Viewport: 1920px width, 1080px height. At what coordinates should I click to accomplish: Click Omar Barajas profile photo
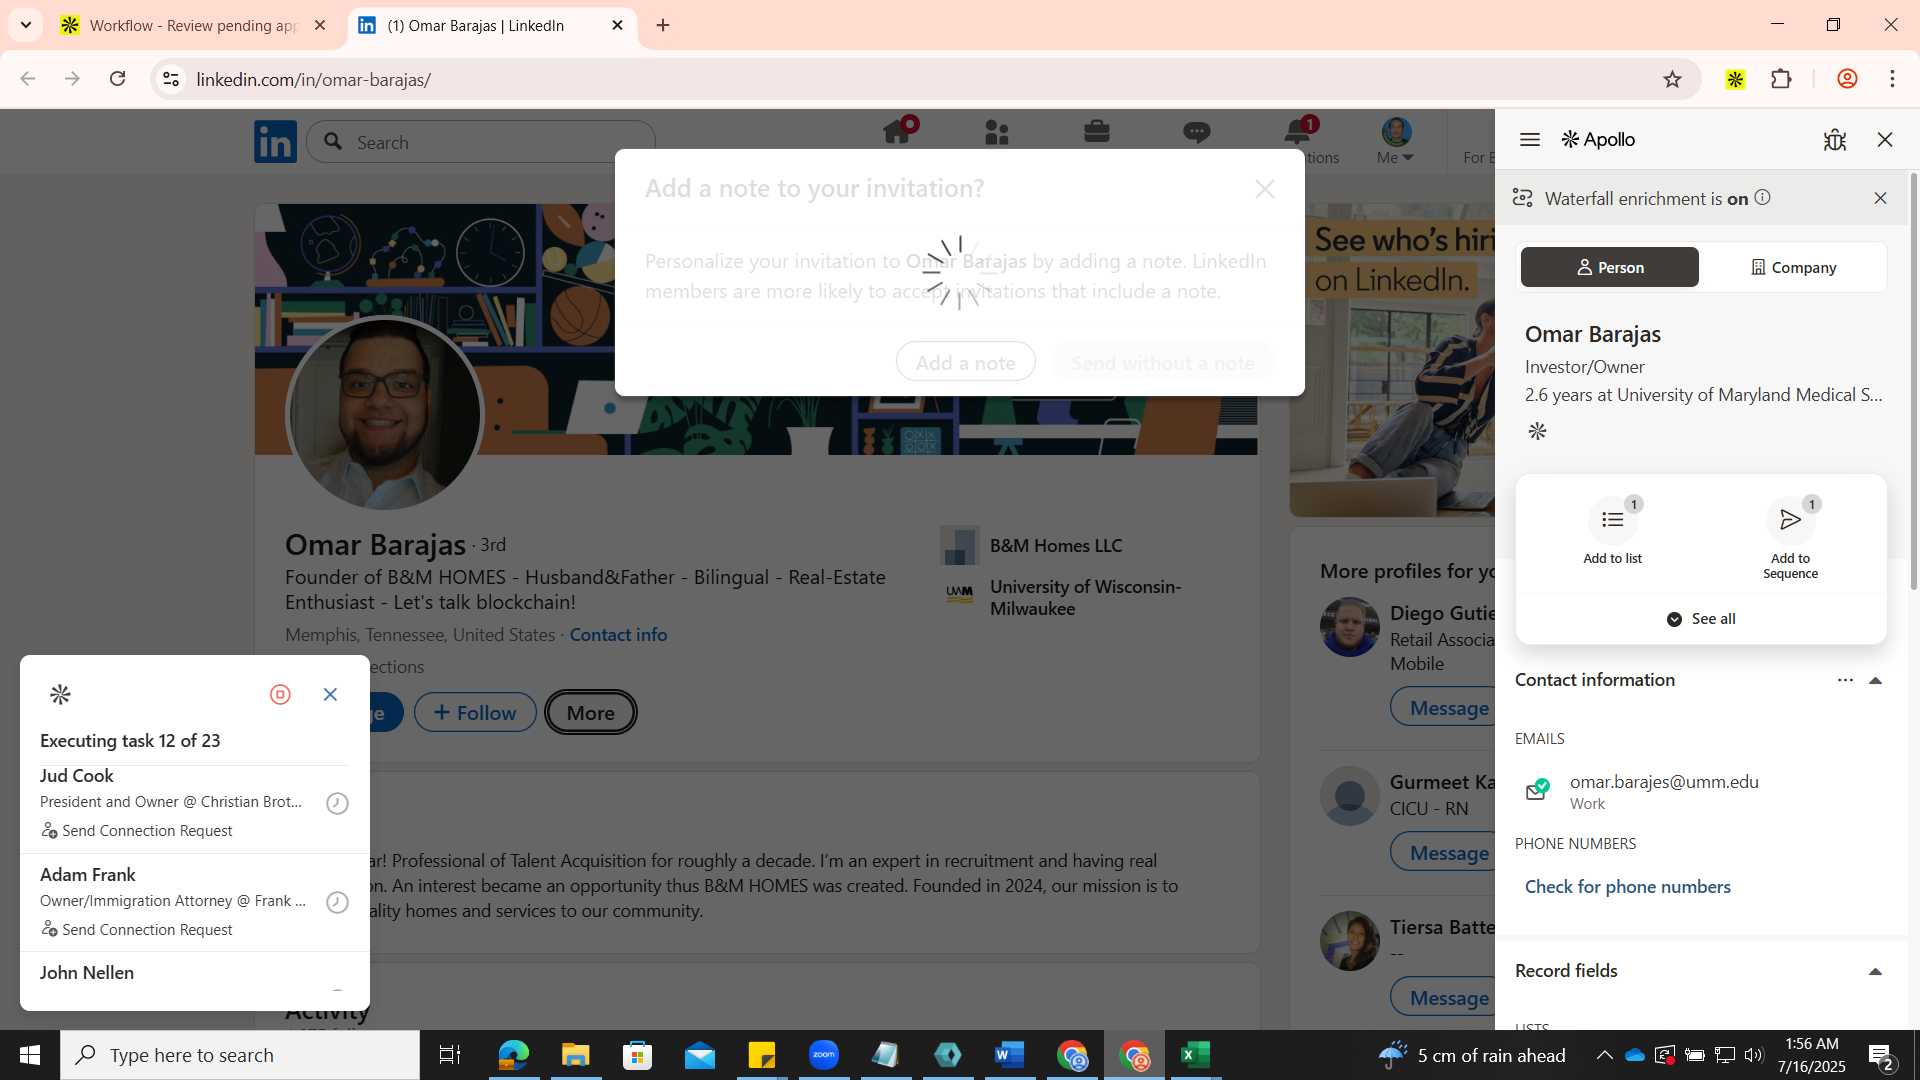[x=384, y=414]
